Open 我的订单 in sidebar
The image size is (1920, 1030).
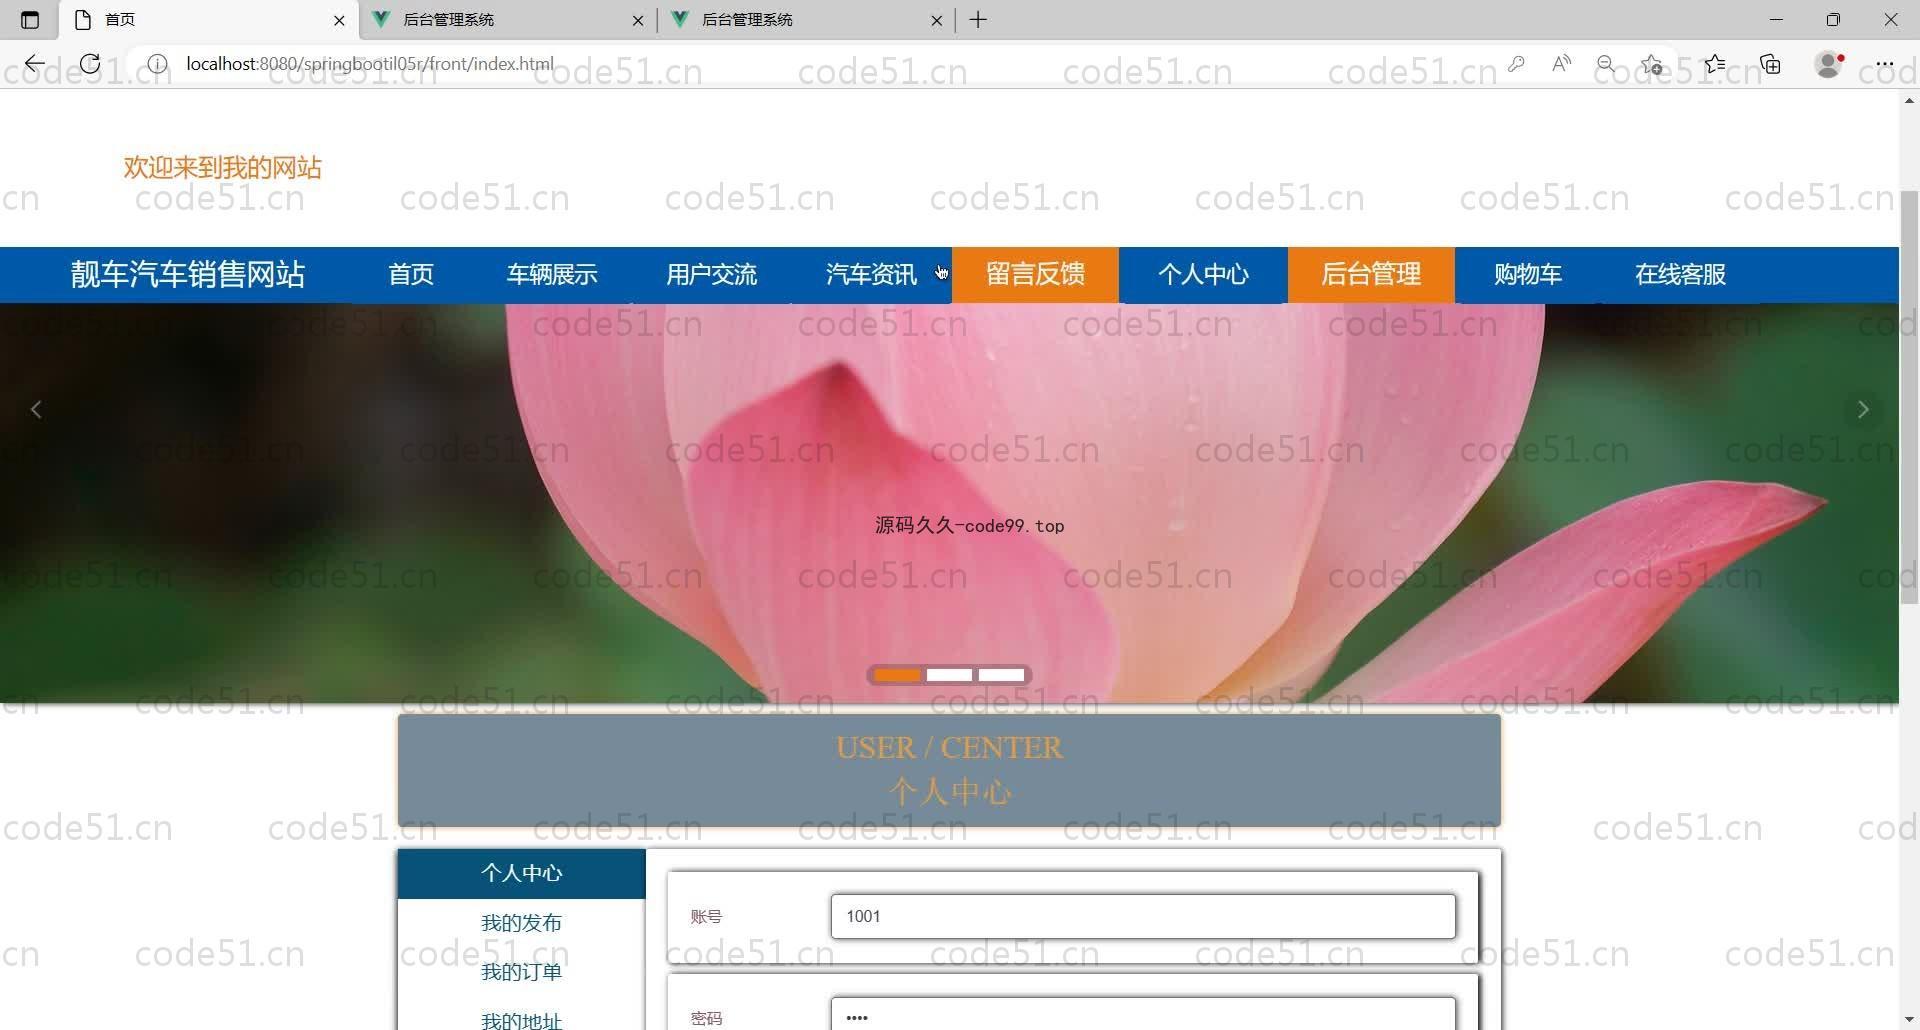coord(522,972)
